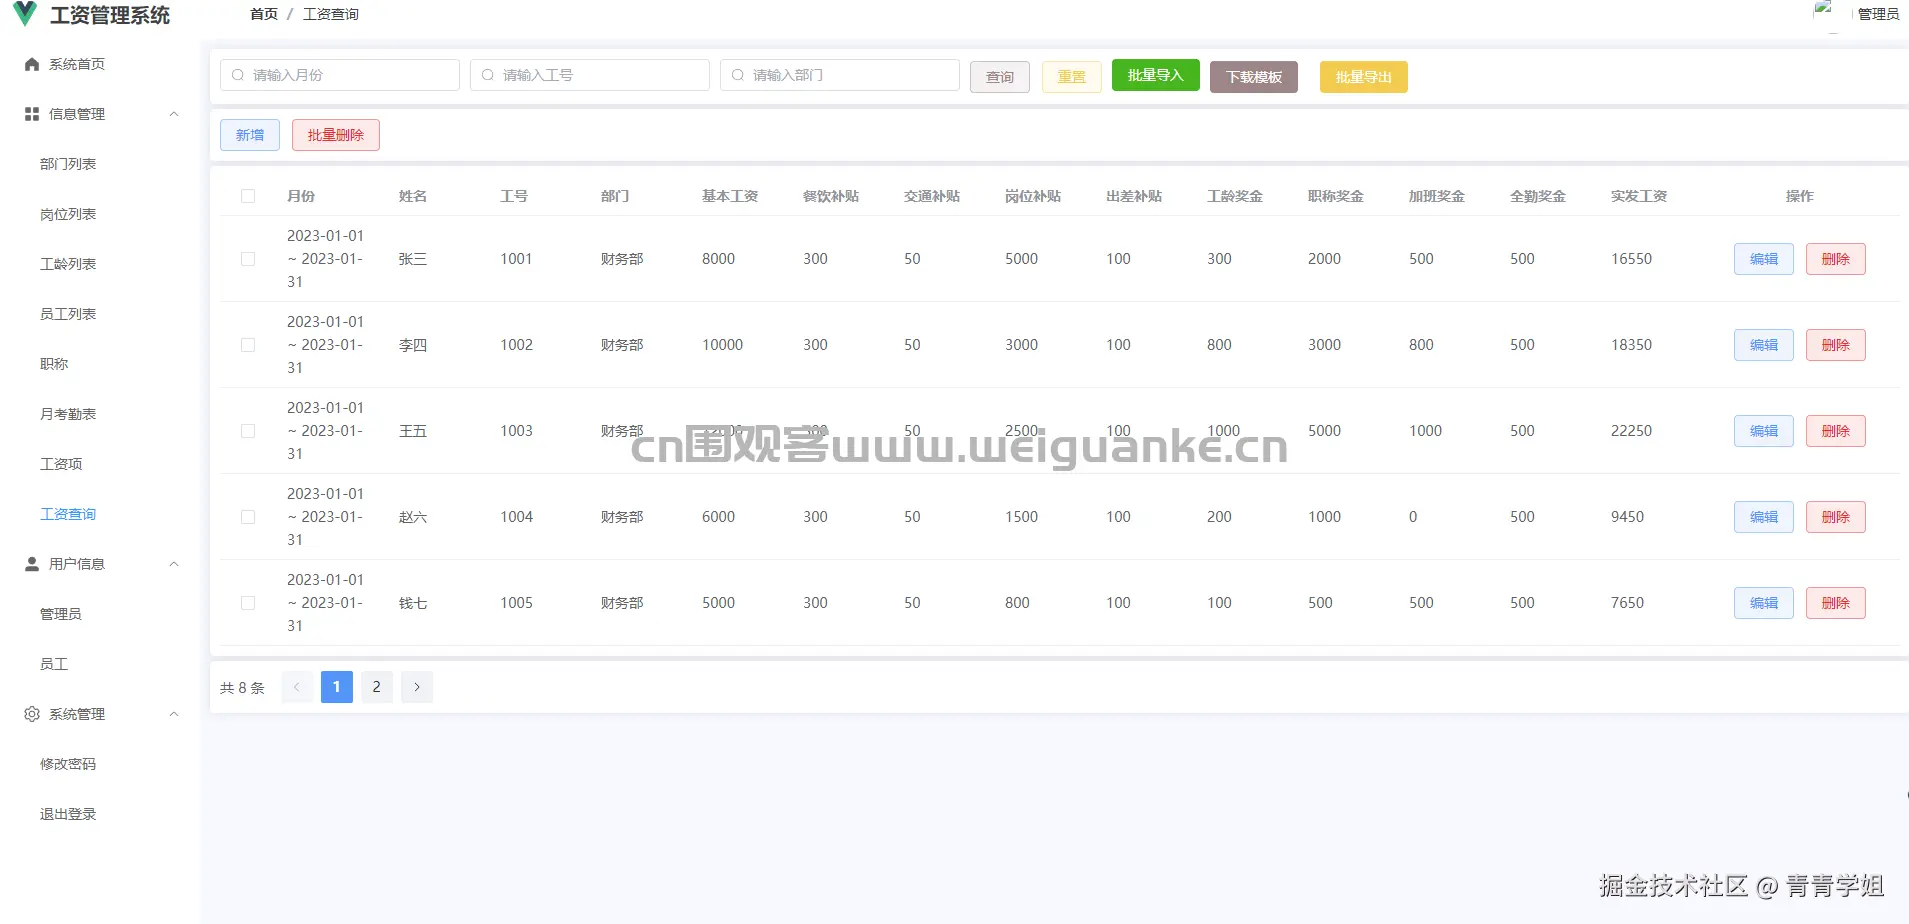
Task: Collapse the 用户信息 section chevron
Action: tap(174, 563)
